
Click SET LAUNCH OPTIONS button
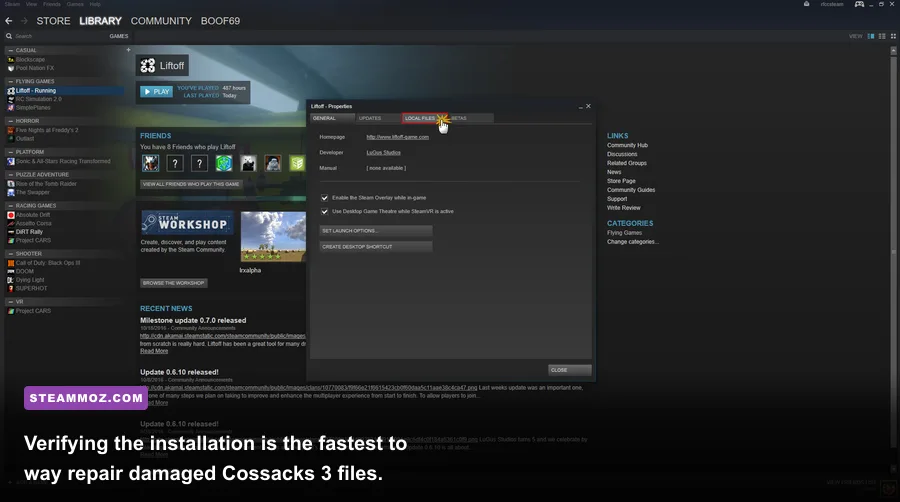[x=375, y=231]
